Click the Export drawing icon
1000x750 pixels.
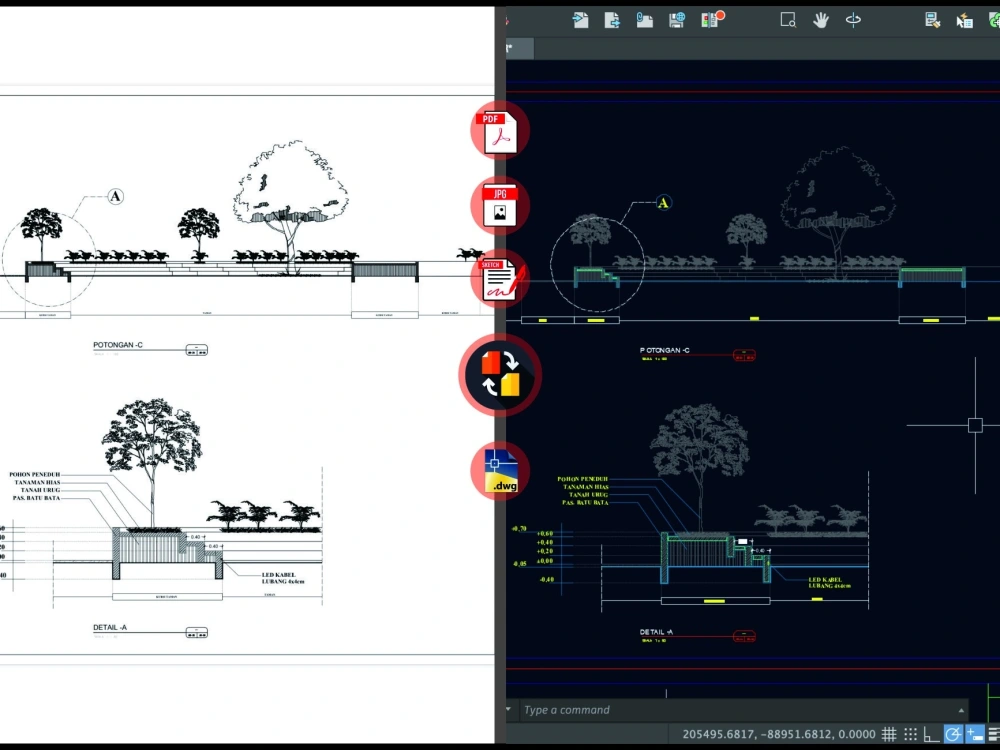pos(613,20)
